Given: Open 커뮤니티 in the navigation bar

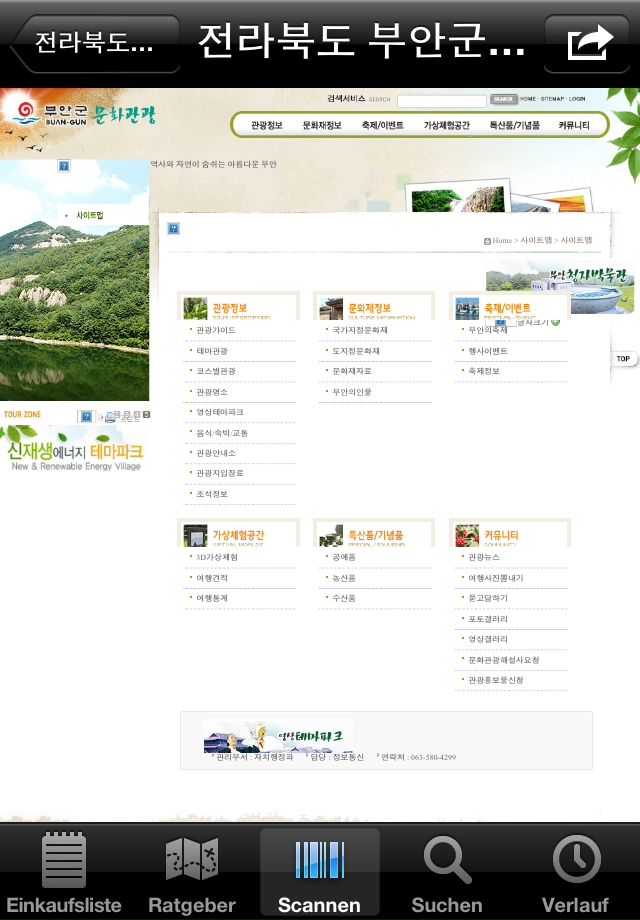Looking at the screenshot, I should tap(574, 126).
